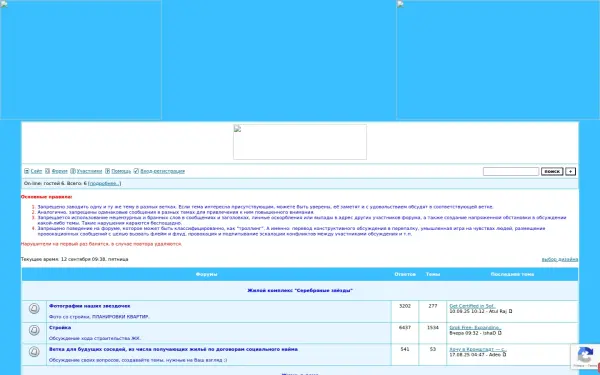The image size is (600, 375).
Task: Open the выбор дизайна link
Action: click(560, 259)
